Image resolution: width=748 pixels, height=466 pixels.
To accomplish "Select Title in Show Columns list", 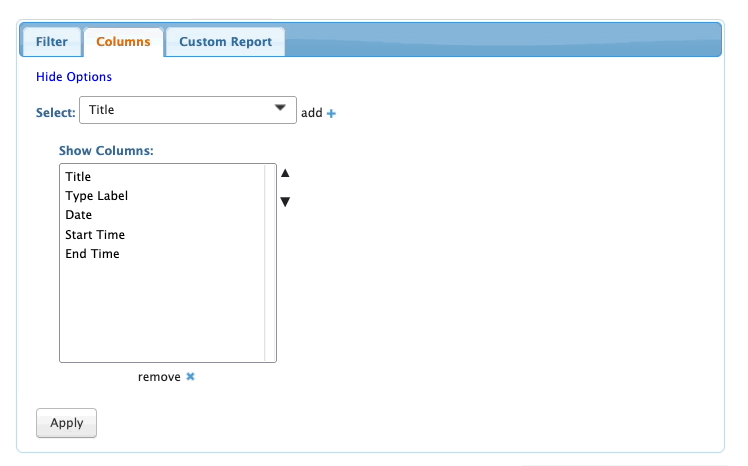I will [x=78, y=177].
